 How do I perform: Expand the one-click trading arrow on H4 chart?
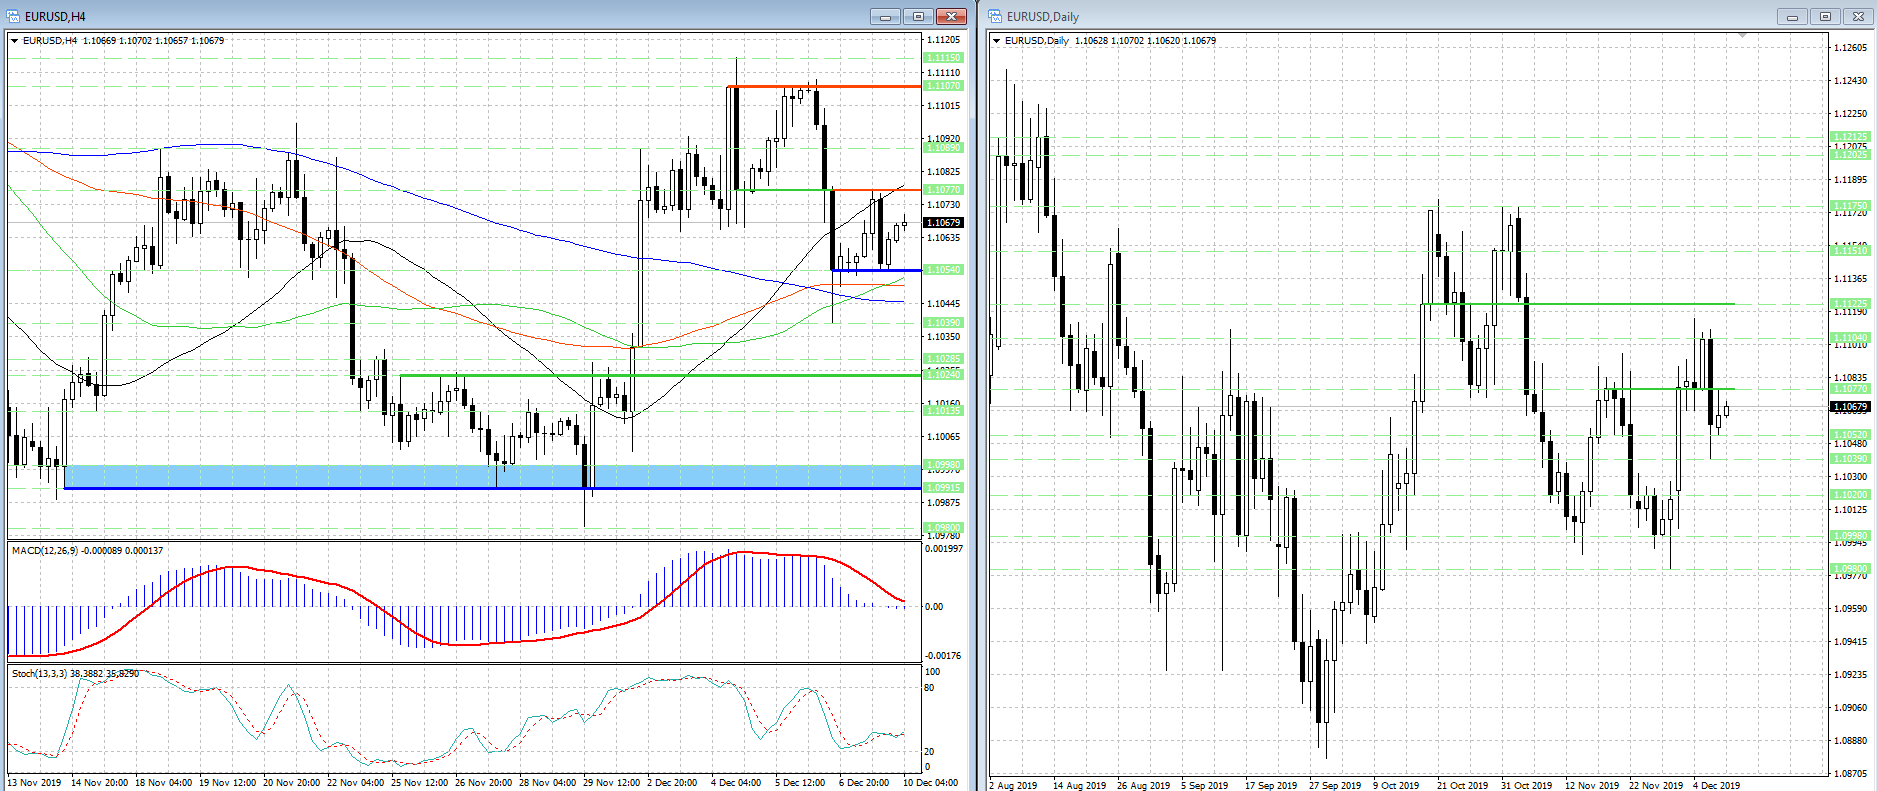pos(15,41)
